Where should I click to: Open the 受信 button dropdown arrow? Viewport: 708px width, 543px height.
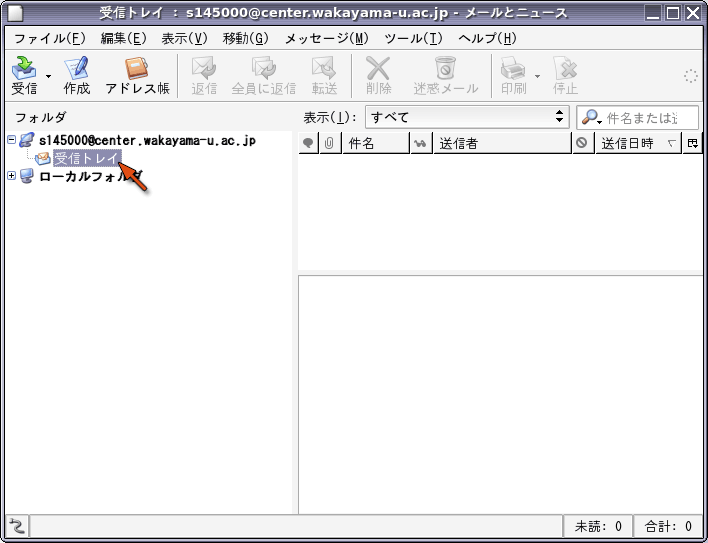[x=48, y=75]
